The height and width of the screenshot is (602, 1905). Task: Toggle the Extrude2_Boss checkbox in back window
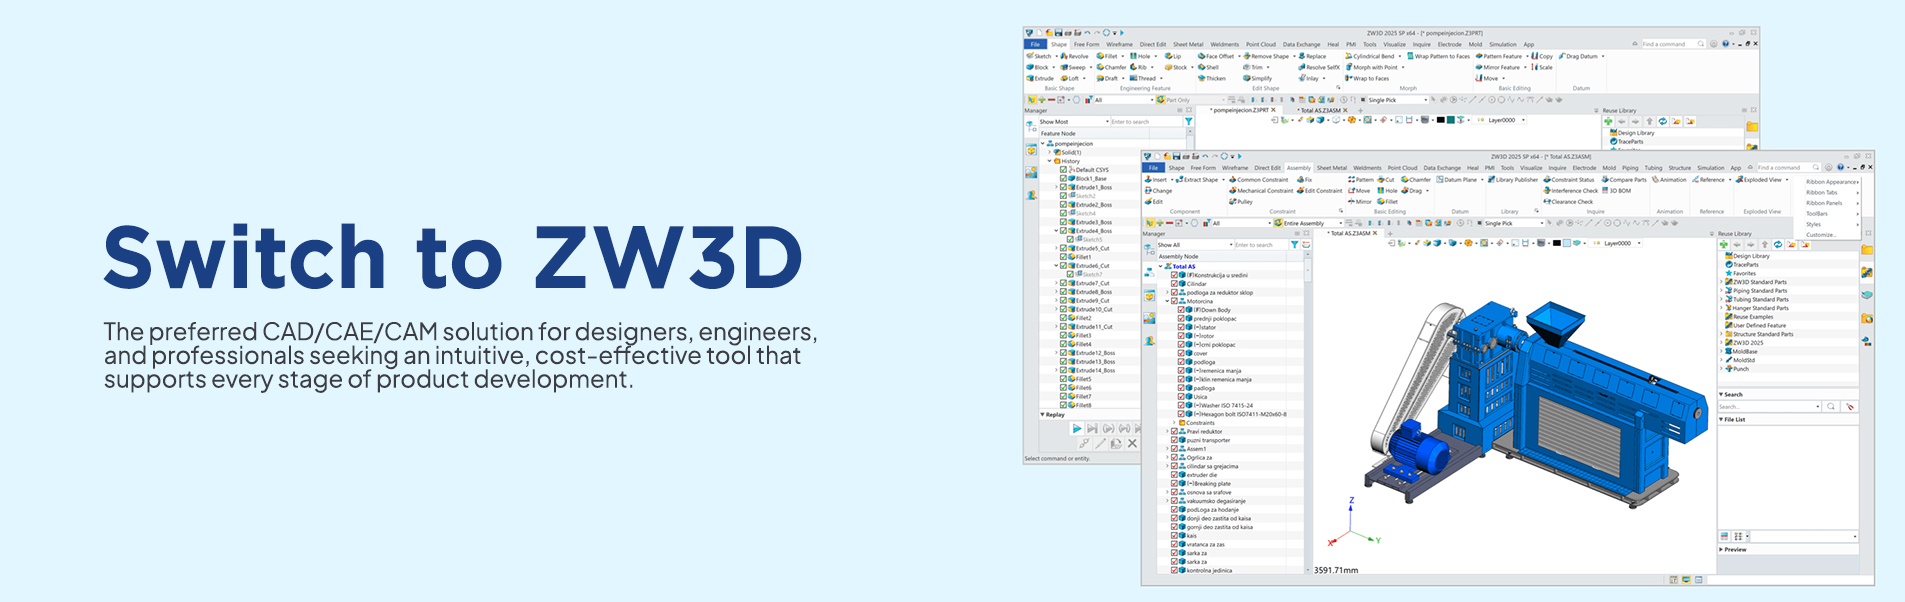[1063, 205]
